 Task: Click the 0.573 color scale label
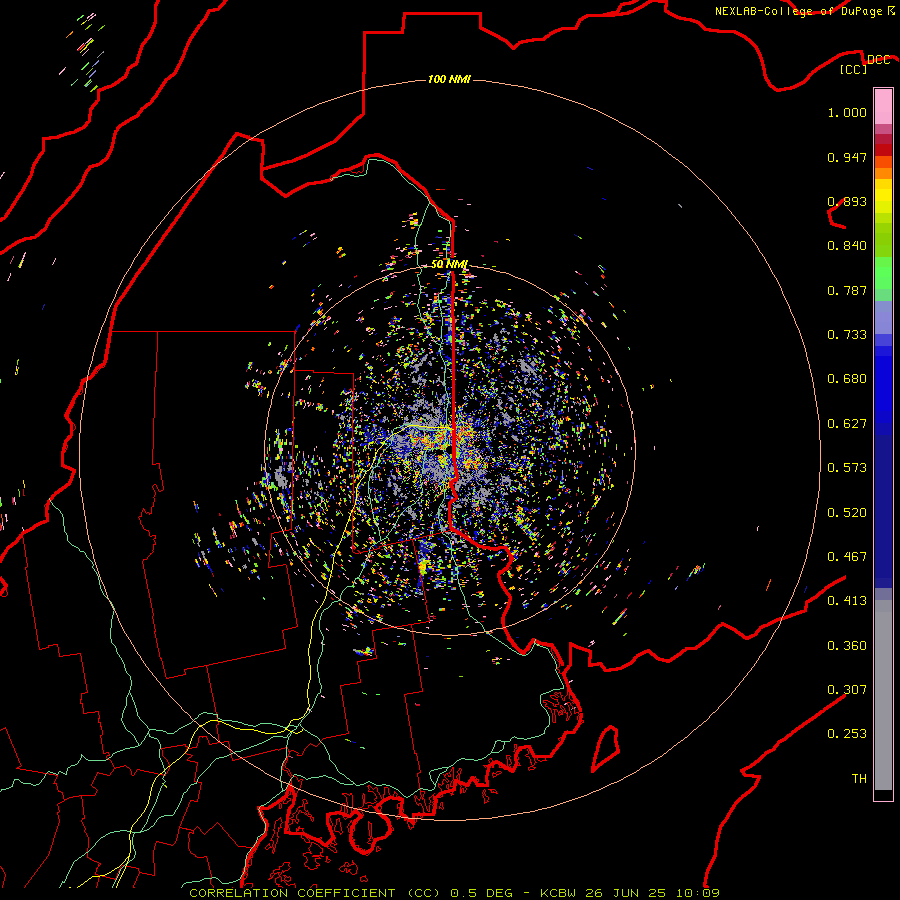[x=847, y=468]
